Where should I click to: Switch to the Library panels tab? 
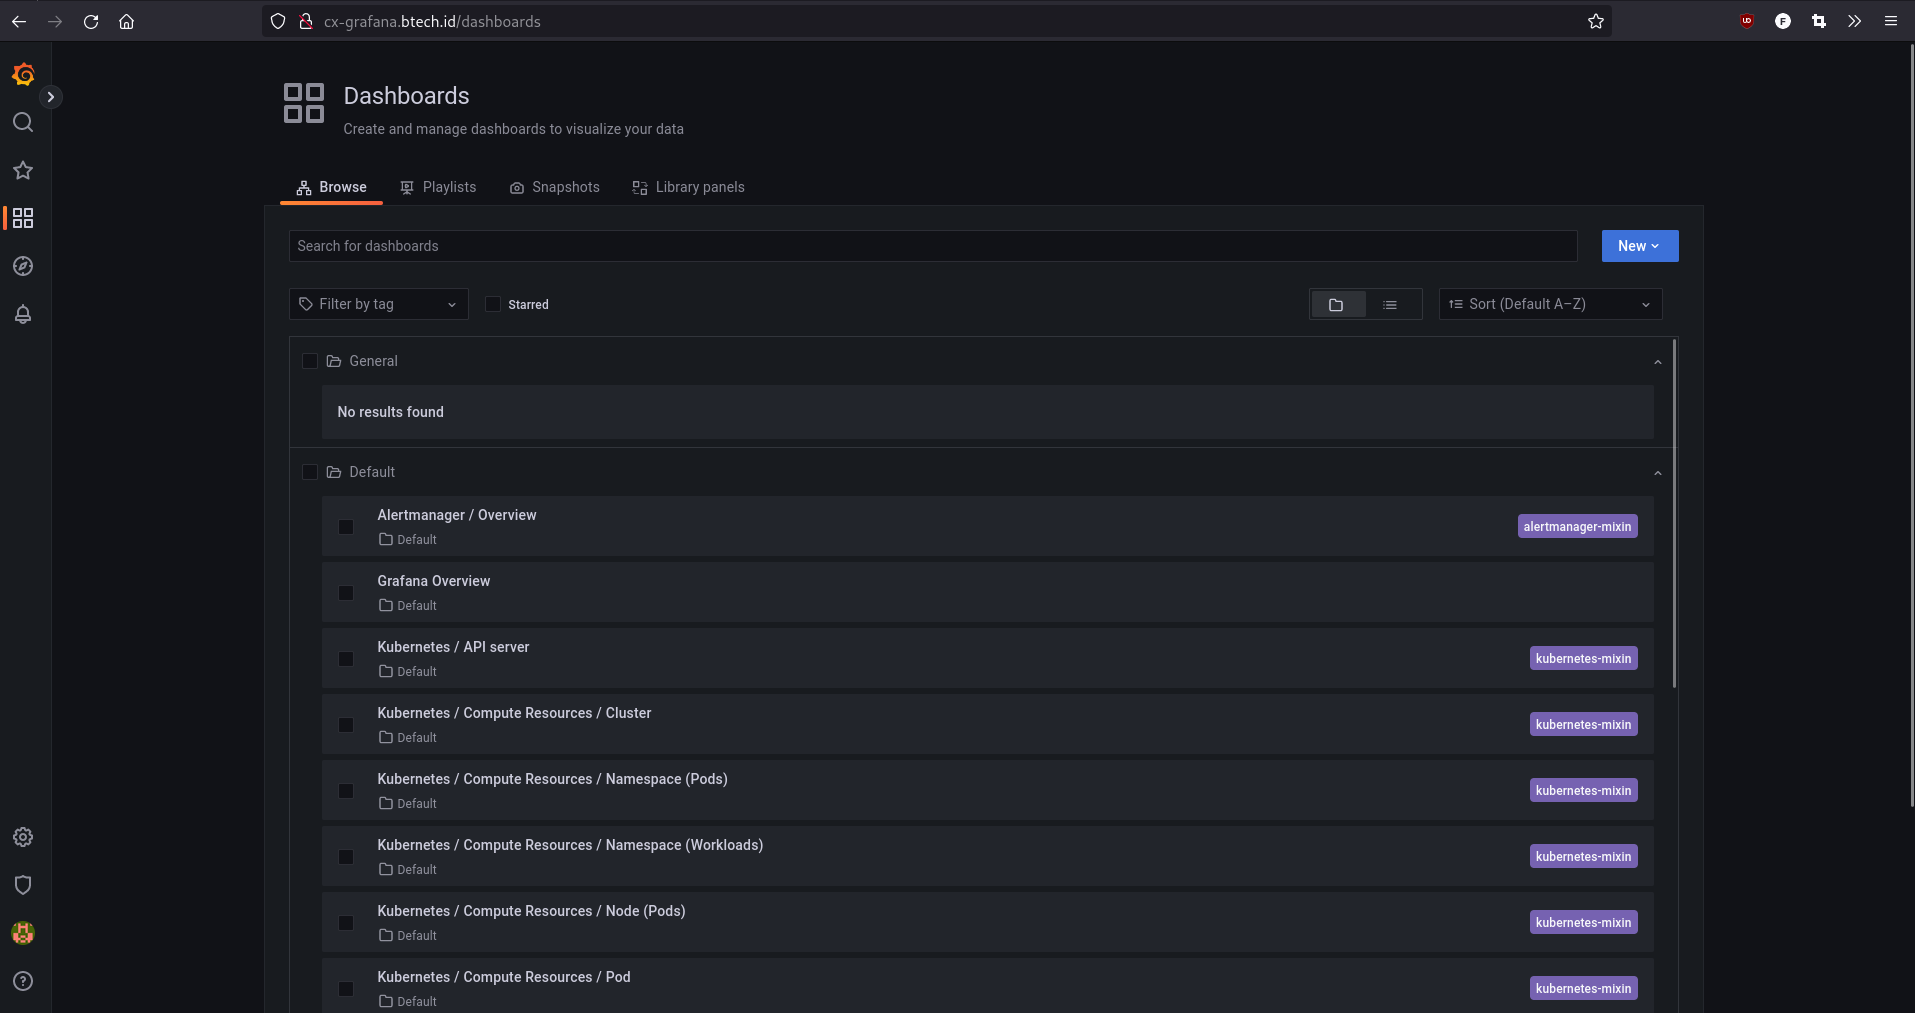[x=689, y=187]
